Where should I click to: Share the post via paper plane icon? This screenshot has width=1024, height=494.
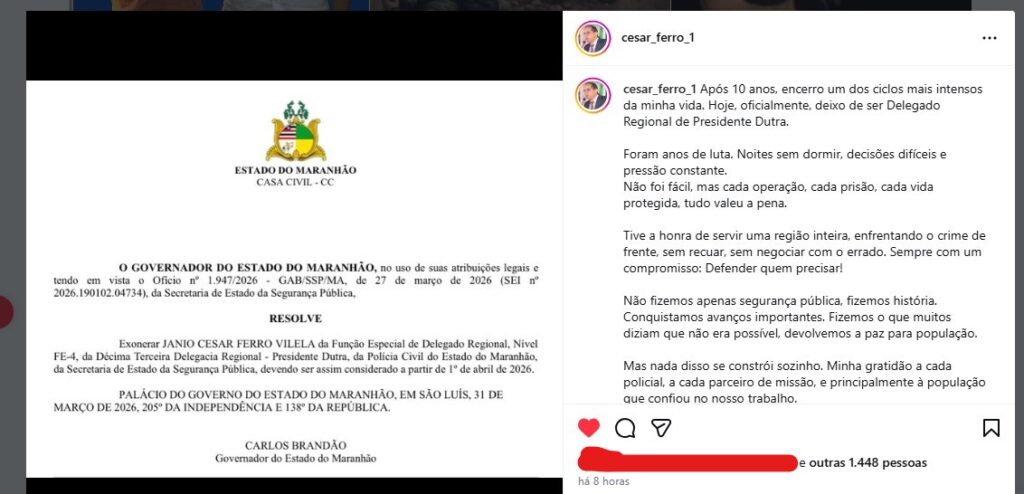pos(662,428)
